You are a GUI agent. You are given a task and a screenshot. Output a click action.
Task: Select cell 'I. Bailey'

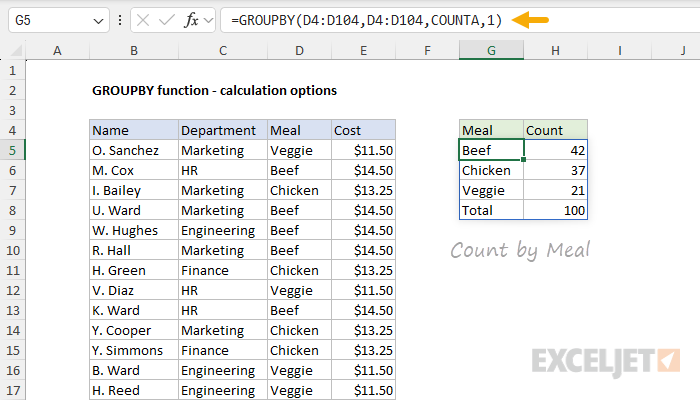tap(134, 191)
